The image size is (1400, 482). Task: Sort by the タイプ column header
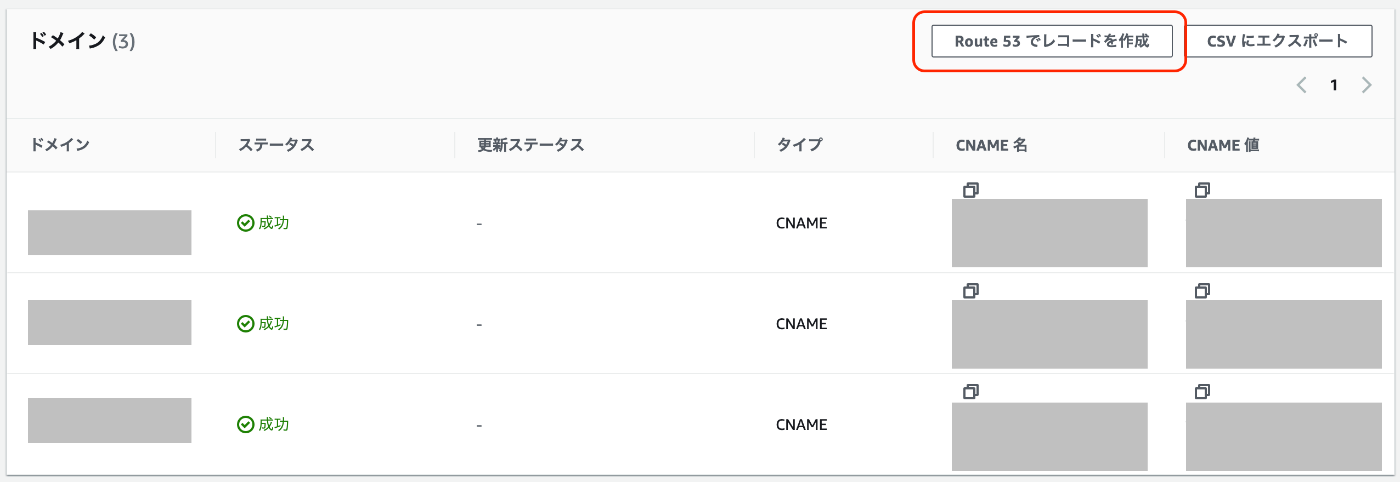tap(799, 145)
